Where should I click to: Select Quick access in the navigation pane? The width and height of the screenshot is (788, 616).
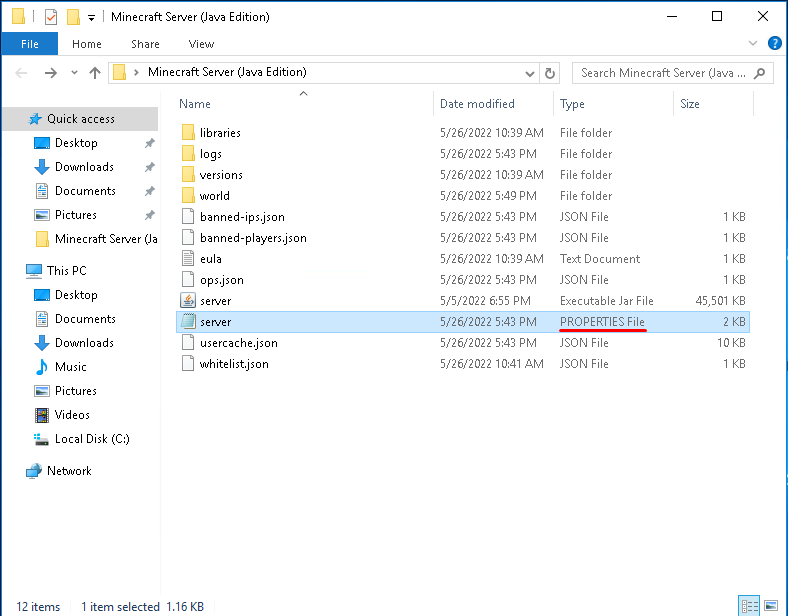click(80, 119)
